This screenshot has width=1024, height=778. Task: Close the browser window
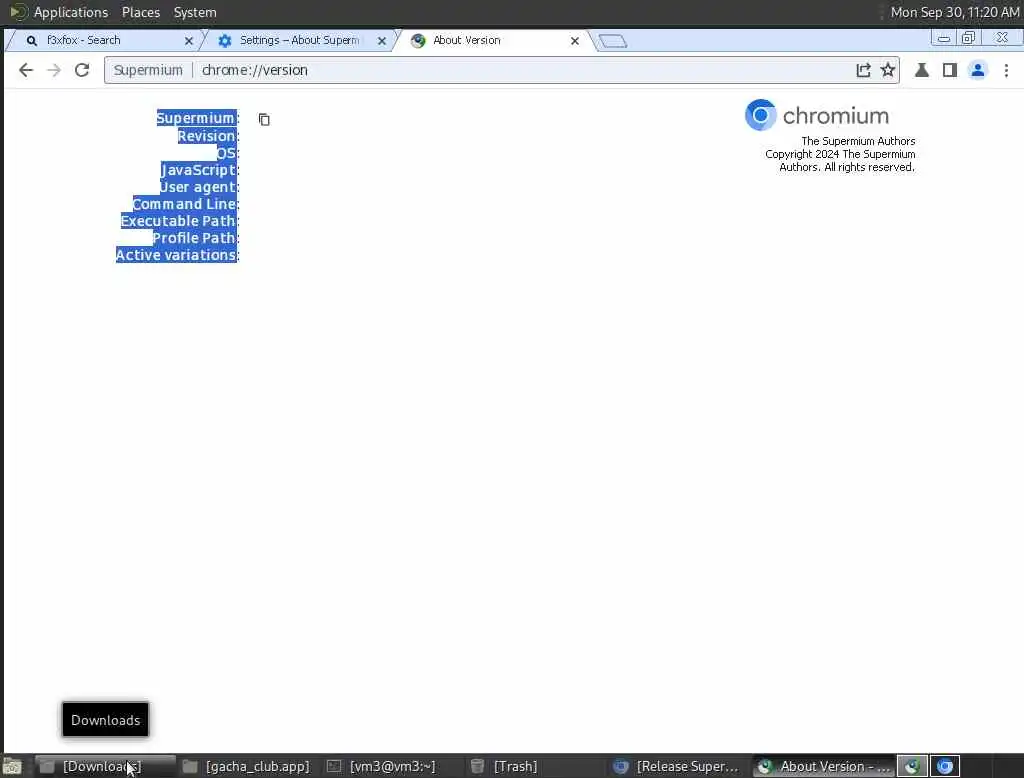(x=1002, y=38)
